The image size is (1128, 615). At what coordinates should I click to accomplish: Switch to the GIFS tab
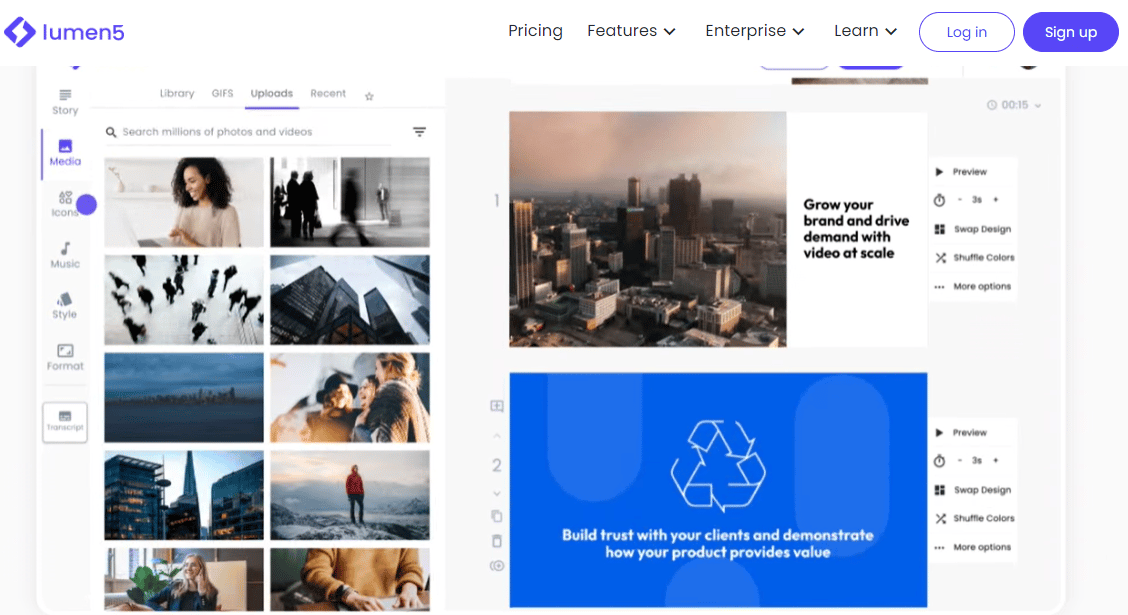click(x=222, y=94)
